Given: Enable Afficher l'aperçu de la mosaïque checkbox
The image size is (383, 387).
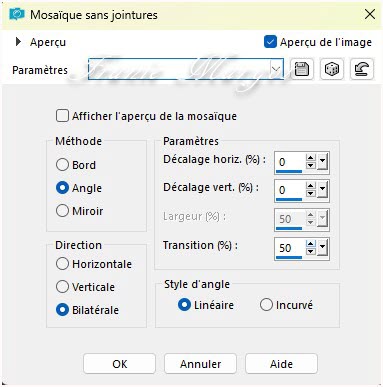Looking at the screenshot, I should 62,116.
